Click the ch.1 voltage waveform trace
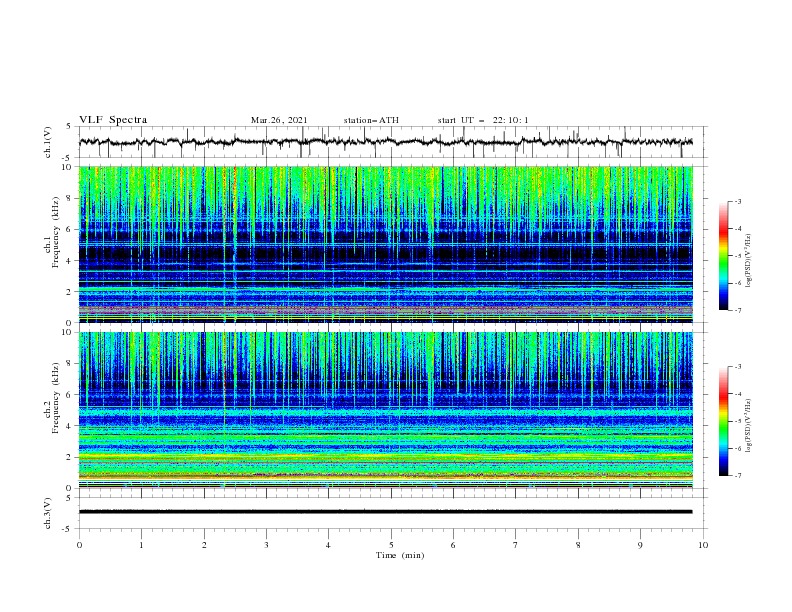Image resolution: width=792 pixels, height=612 pixels. pos(386,142)
